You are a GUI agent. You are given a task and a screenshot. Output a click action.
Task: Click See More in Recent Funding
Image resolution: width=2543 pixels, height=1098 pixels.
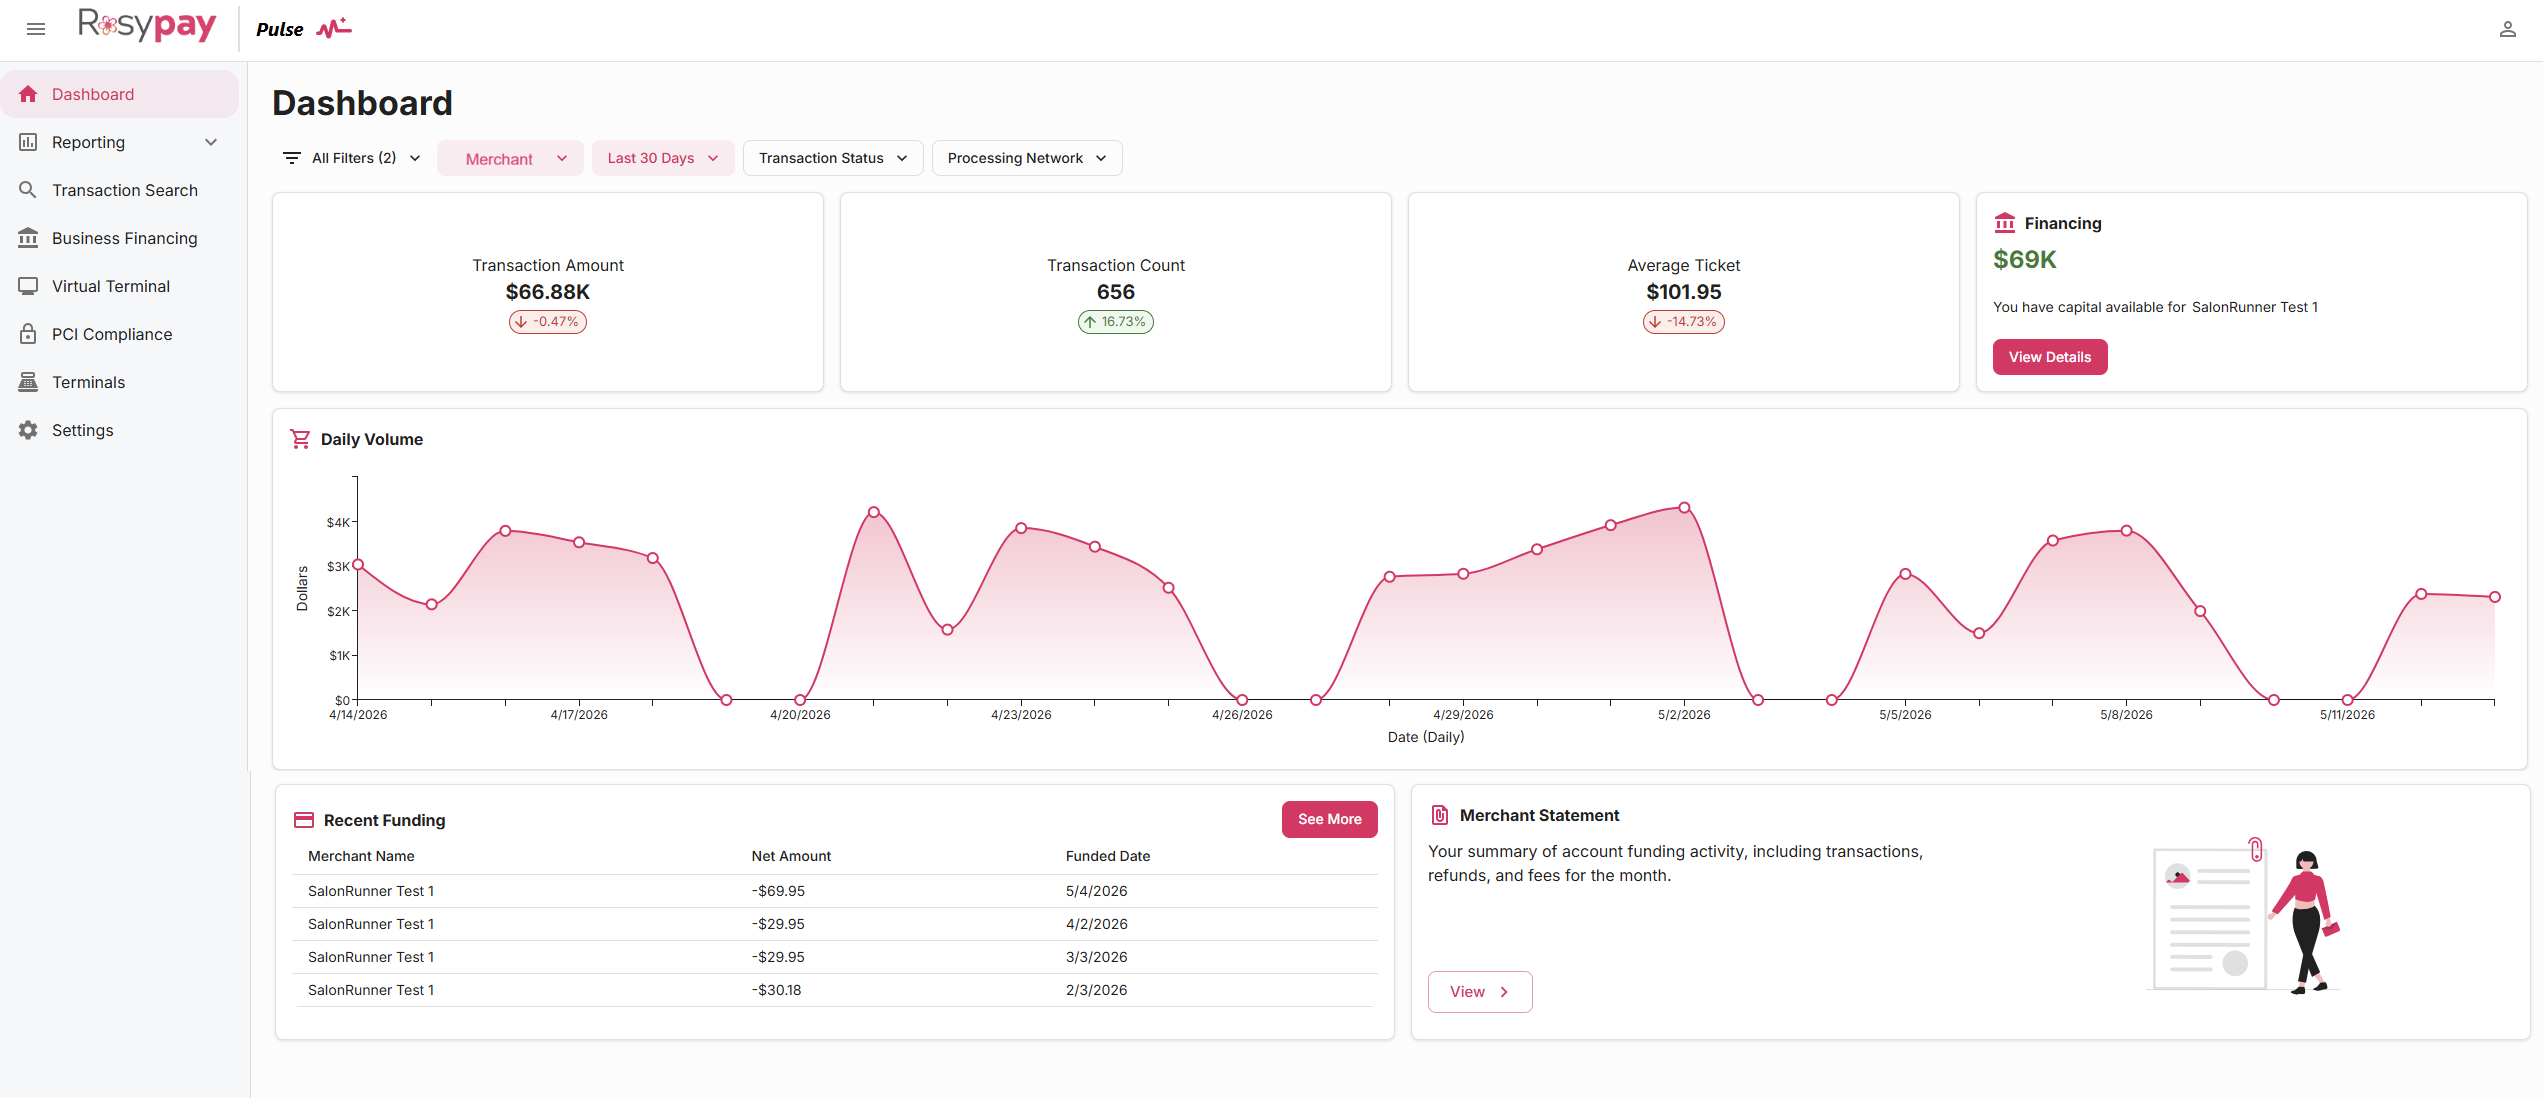[x=1329, y=819]
